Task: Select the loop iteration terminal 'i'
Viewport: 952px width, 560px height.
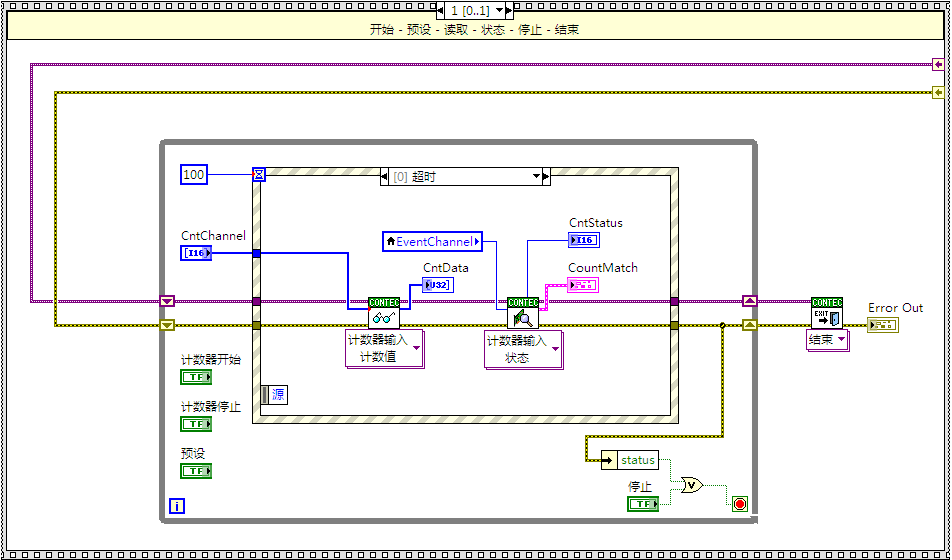Action: [177, 506]
